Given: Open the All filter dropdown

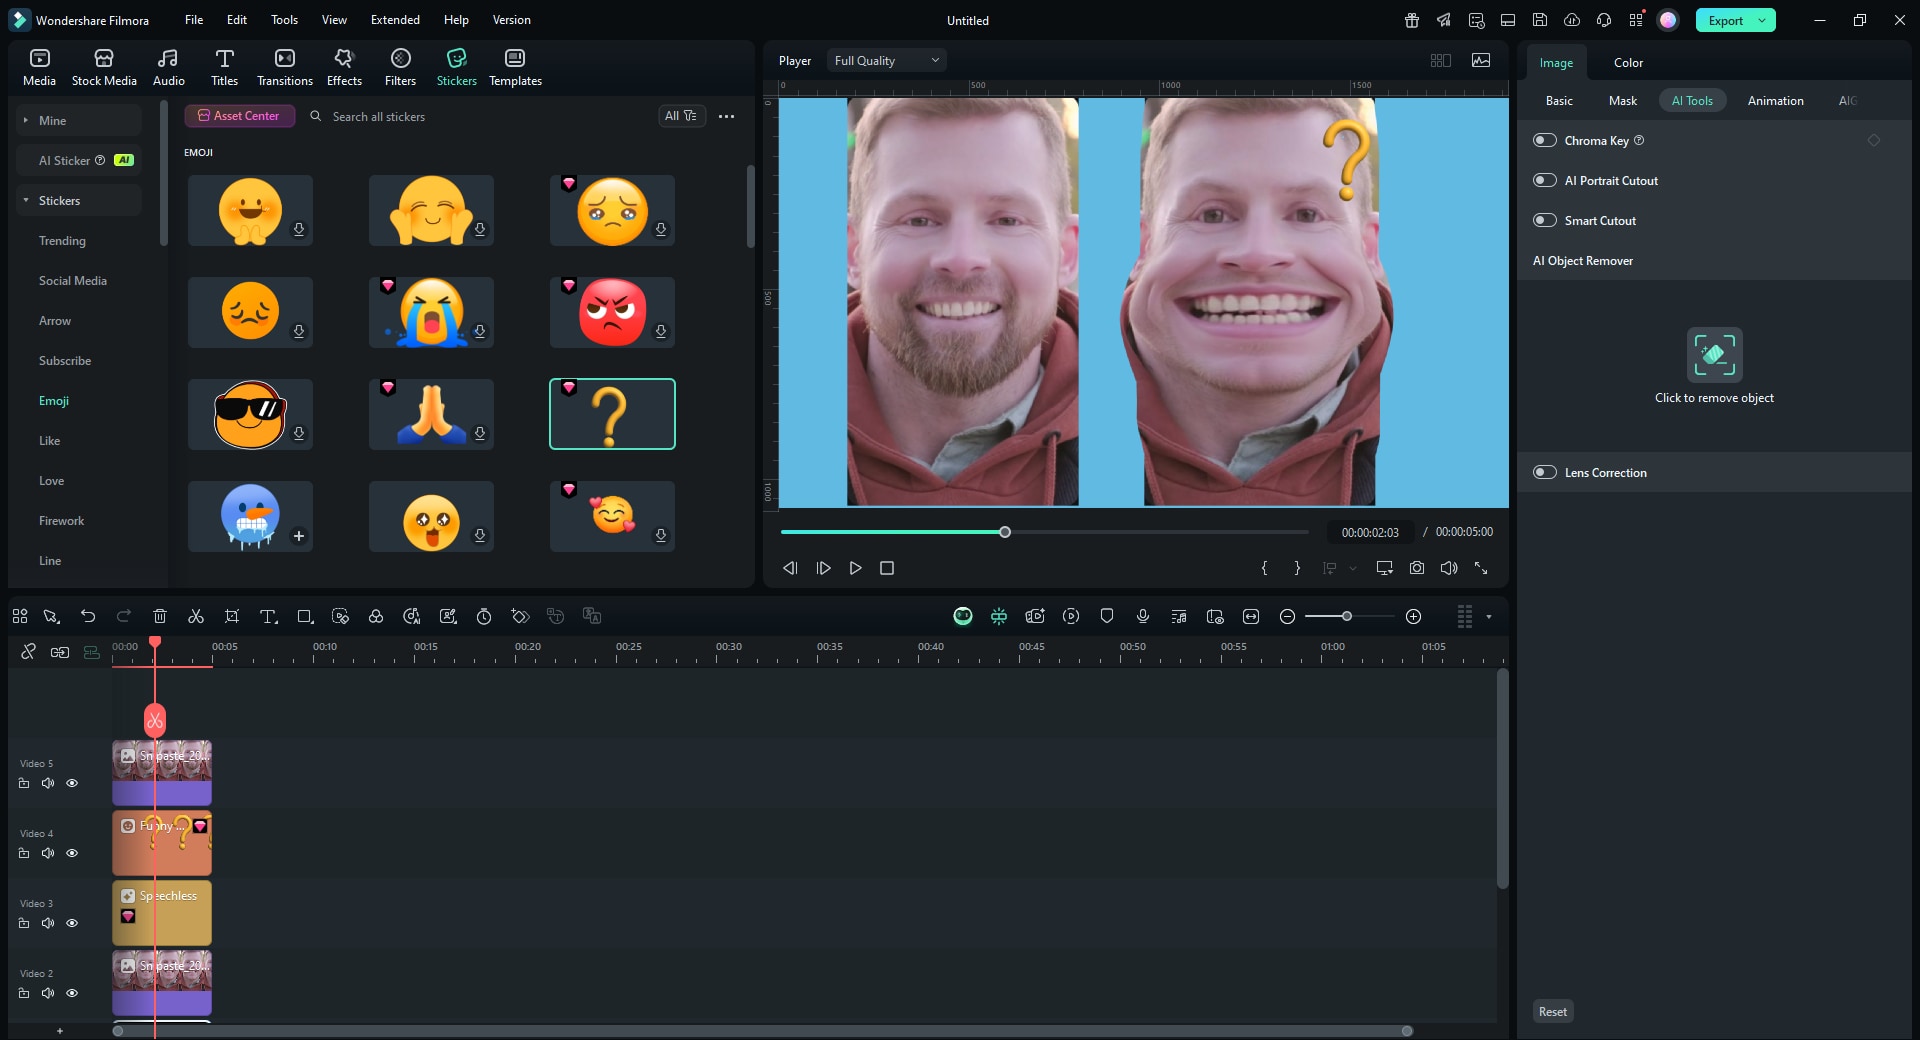Looking at the screenshot, I should click(x=681, y=116).
